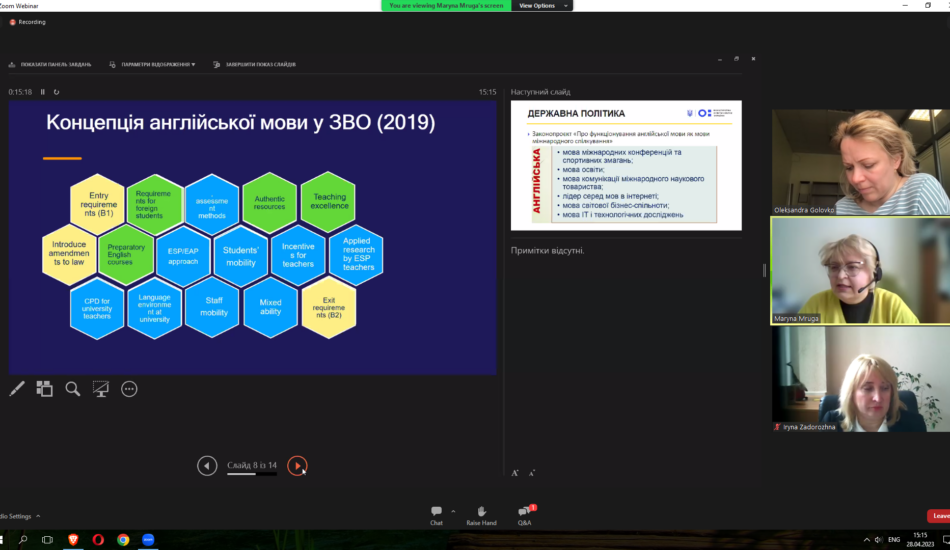Image resolution: width=950 pixels, height=550 pixels.
Task: Open the Zoom Chat panel
Action: 436,514
